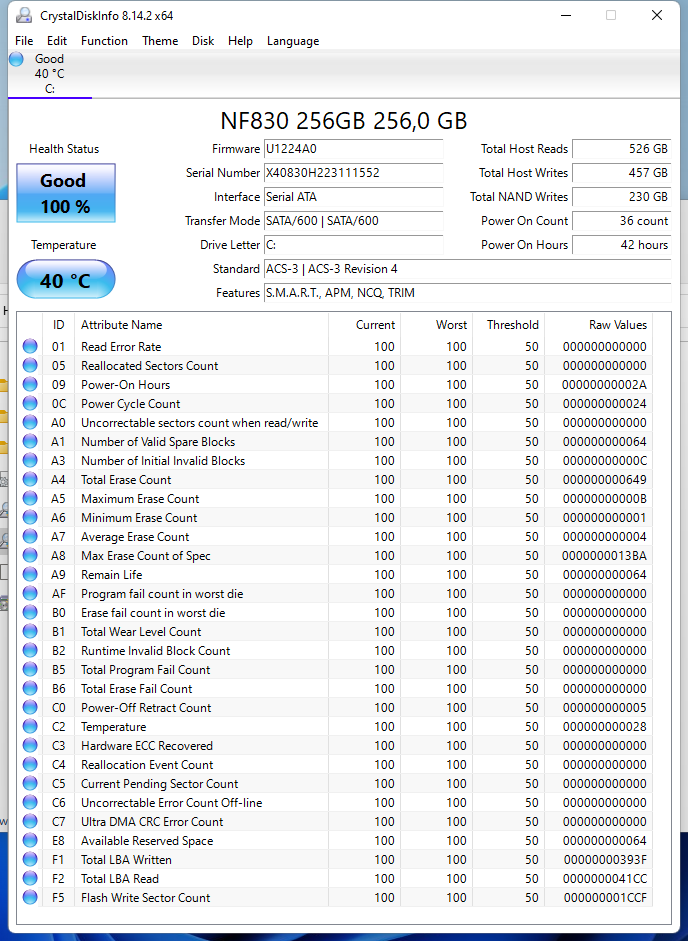Select the Uncorrectable Error Count Off-line row
Image resolution: width=688 pixels, height=941 pixels.
[335, 802]
